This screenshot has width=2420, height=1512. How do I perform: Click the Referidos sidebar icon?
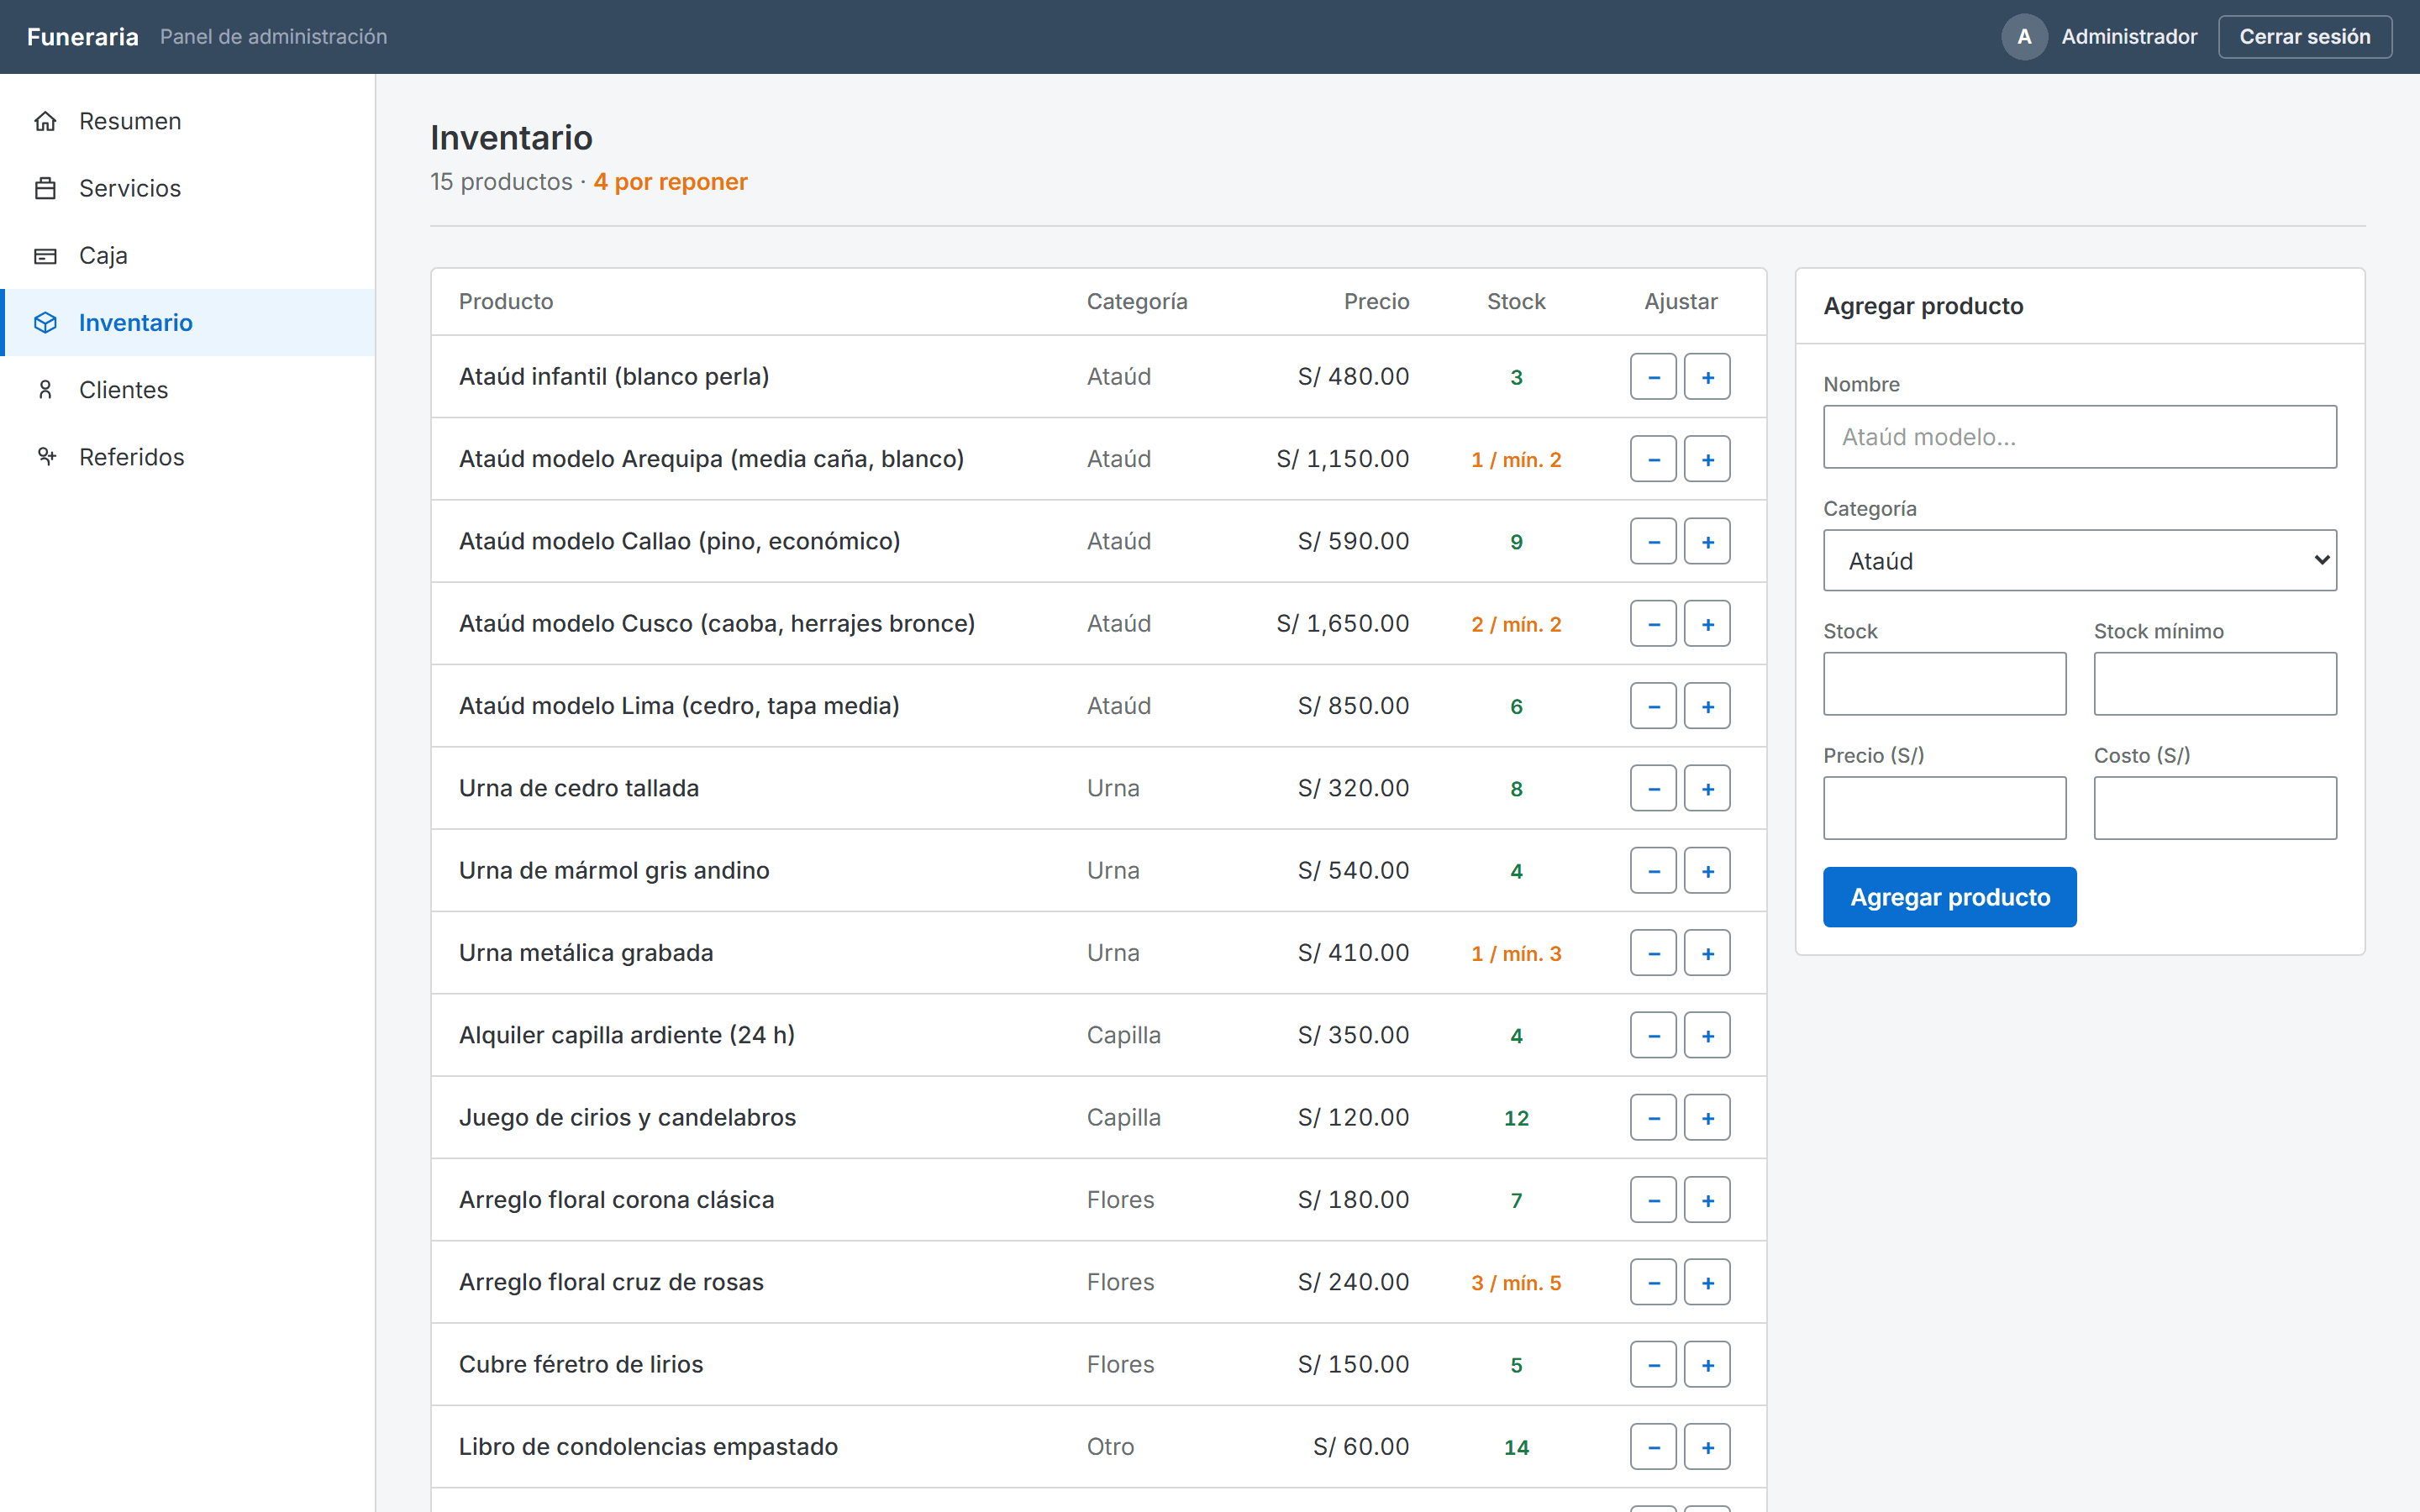(x=45, y=456)
